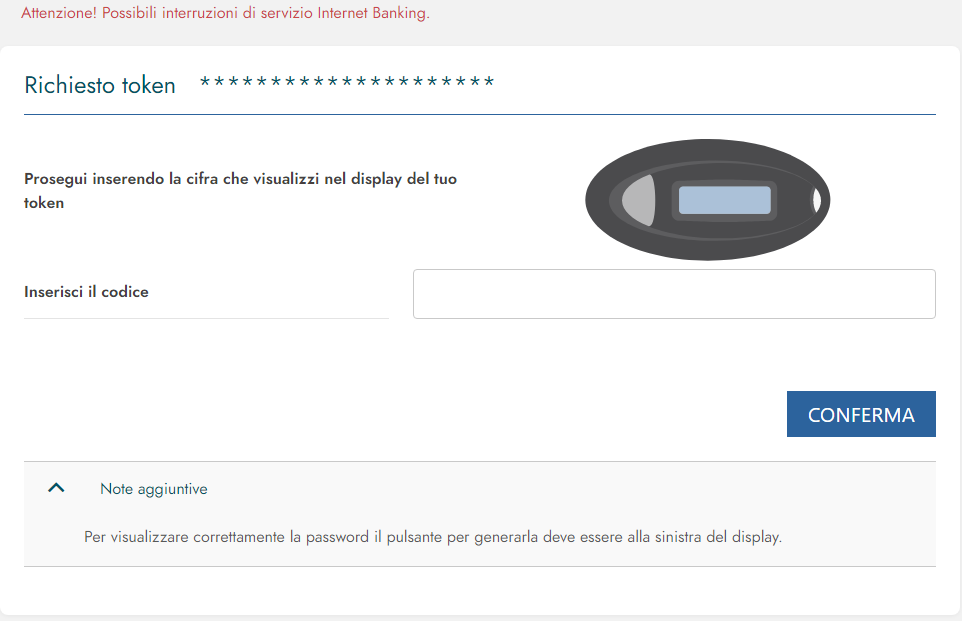Click the CONFERMA button
Image resolution: width=965 pixels, height=621 pixels.
861,414
